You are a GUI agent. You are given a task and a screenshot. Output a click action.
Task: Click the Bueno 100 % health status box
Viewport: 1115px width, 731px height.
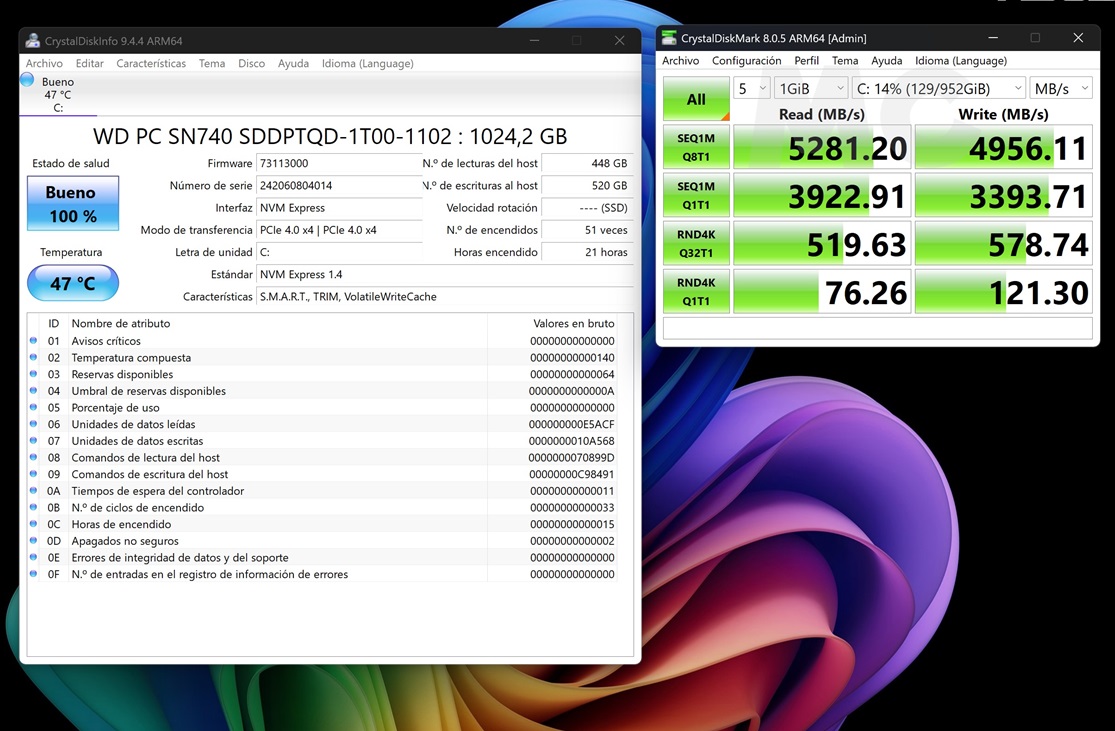[73, 202]
